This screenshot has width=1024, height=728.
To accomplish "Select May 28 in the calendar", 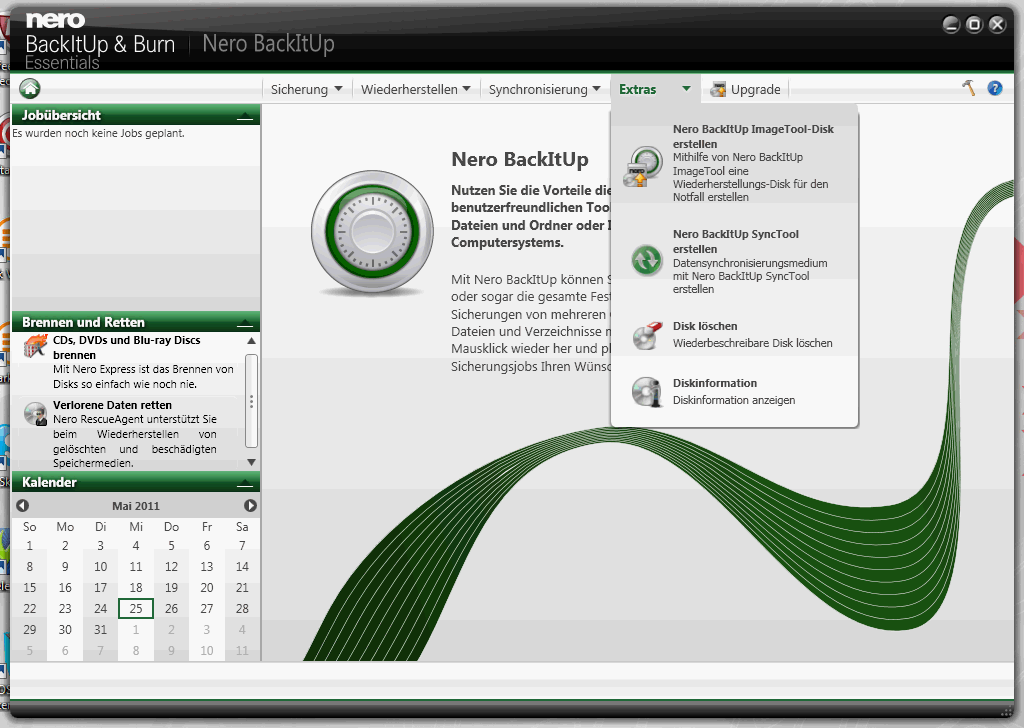I will coord(242,609).
